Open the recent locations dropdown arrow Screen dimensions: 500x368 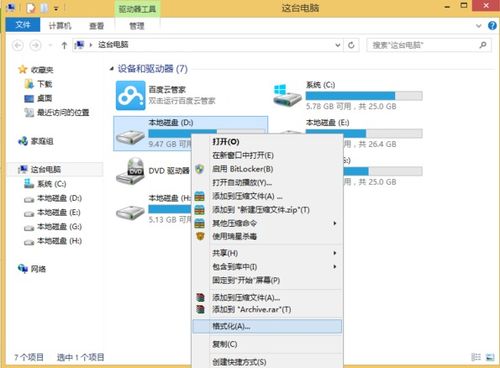tap(50, 45)
